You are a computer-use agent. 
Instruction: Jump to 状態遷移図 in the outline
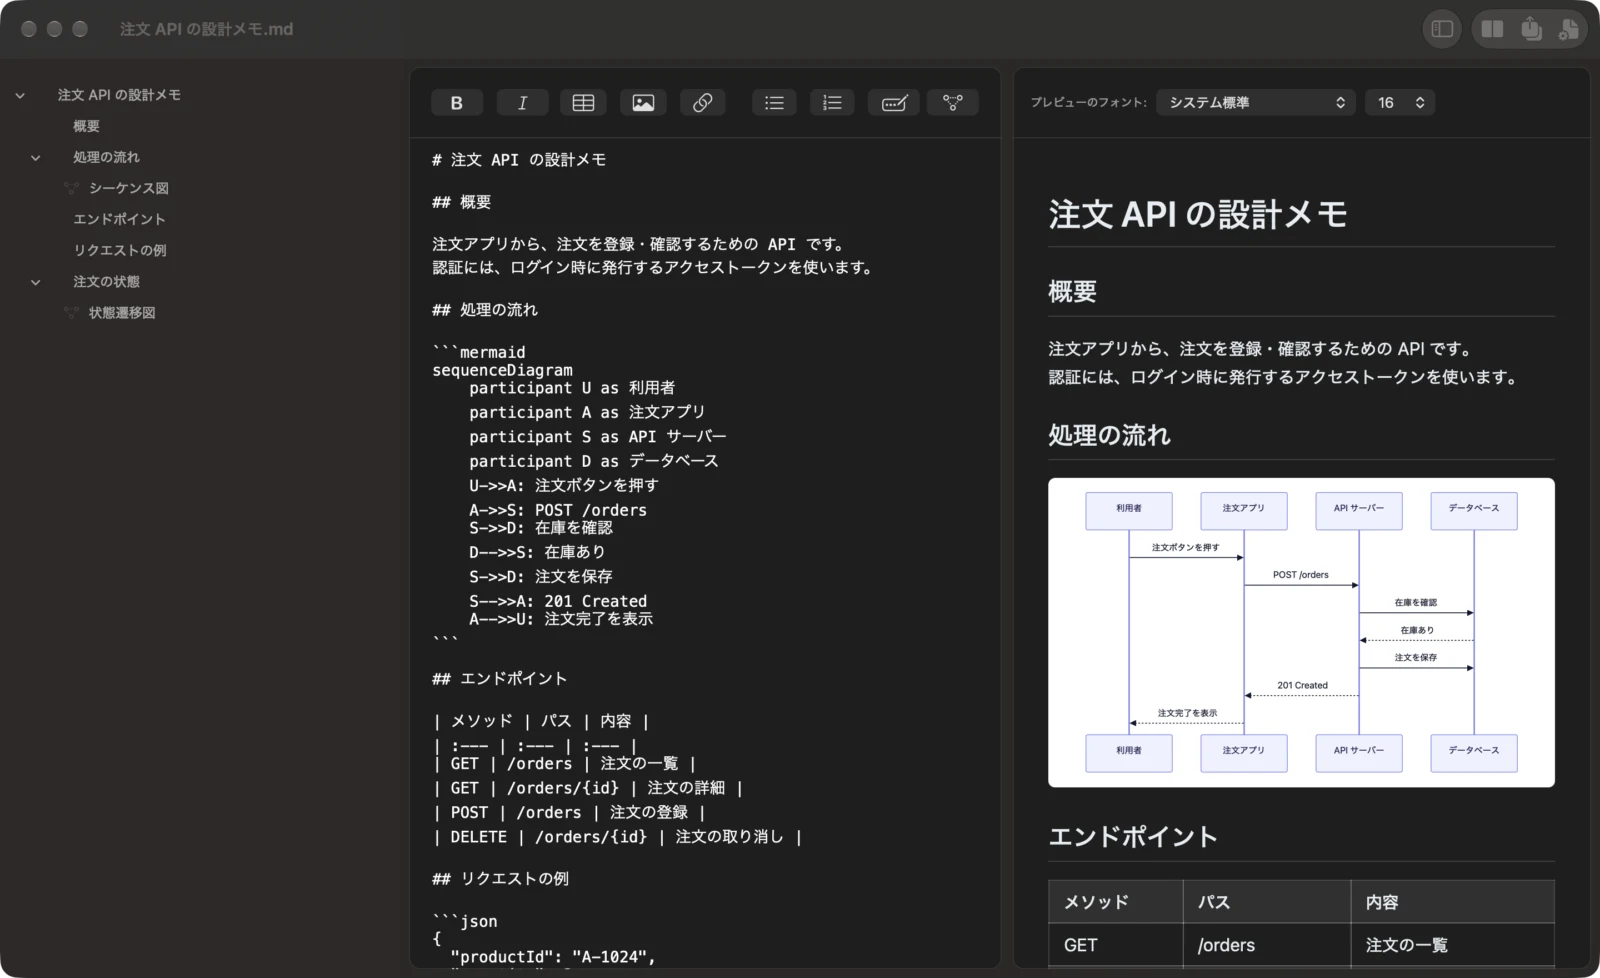point(122,313)
